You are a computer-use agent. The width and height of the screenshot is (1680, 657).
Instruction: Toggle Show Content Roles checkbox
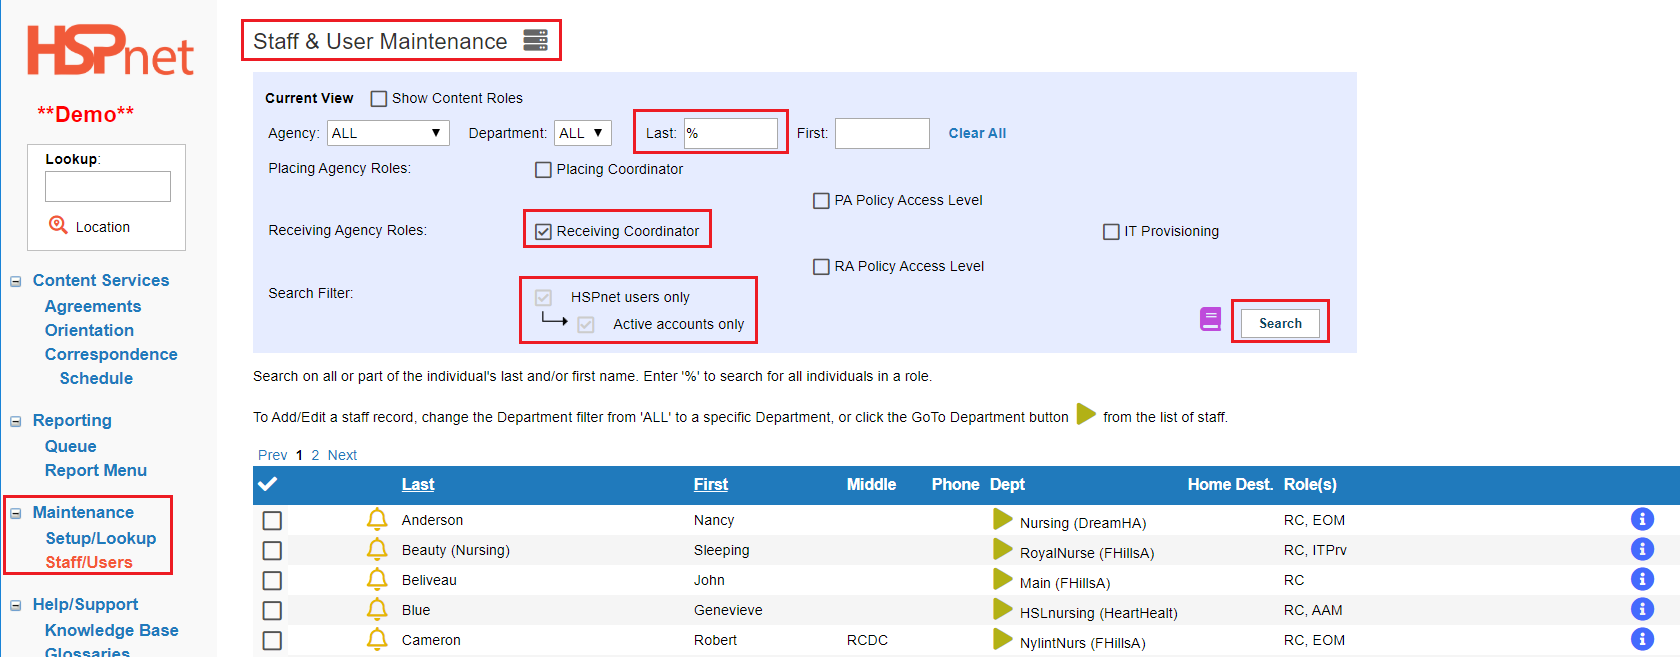click(379, 99)
